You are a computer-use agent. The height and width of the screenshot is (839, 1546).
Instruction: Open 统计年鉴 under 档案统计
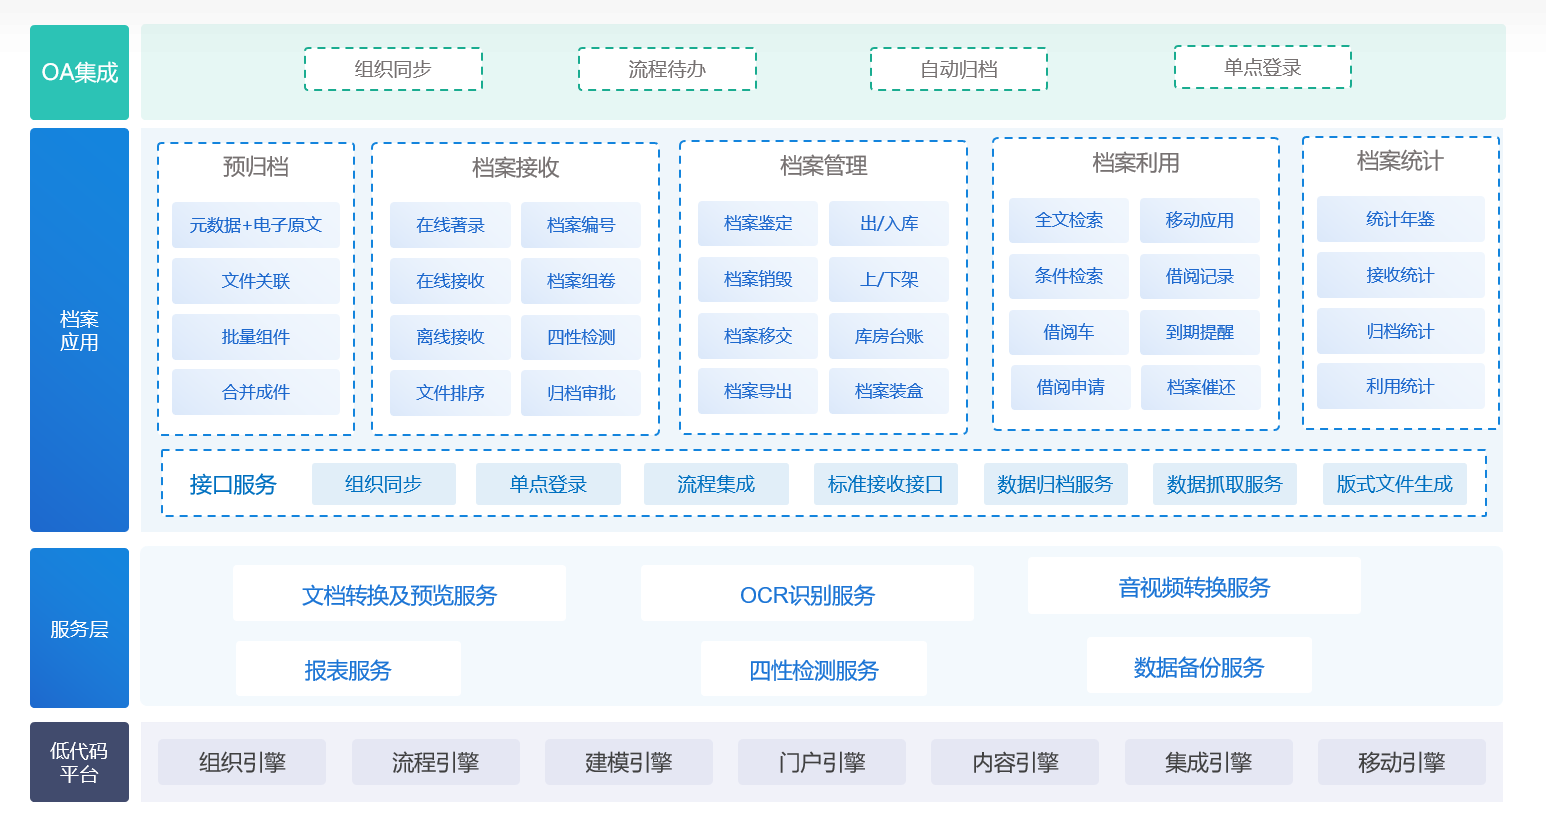(1400, 219)
